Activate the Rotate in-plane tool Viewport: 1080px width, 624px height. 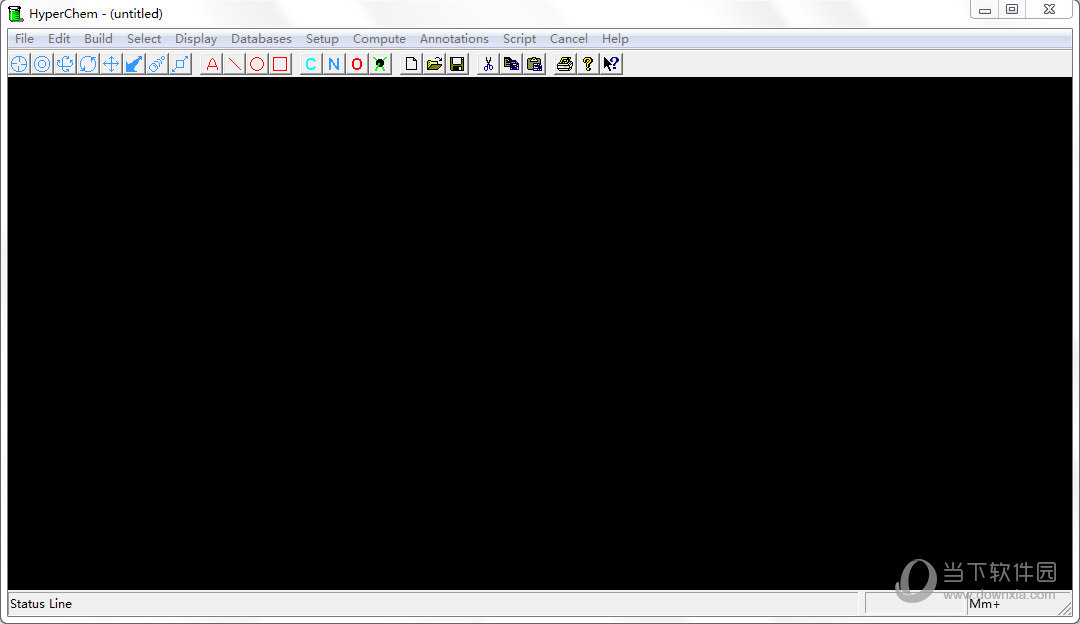coord(88,64)
